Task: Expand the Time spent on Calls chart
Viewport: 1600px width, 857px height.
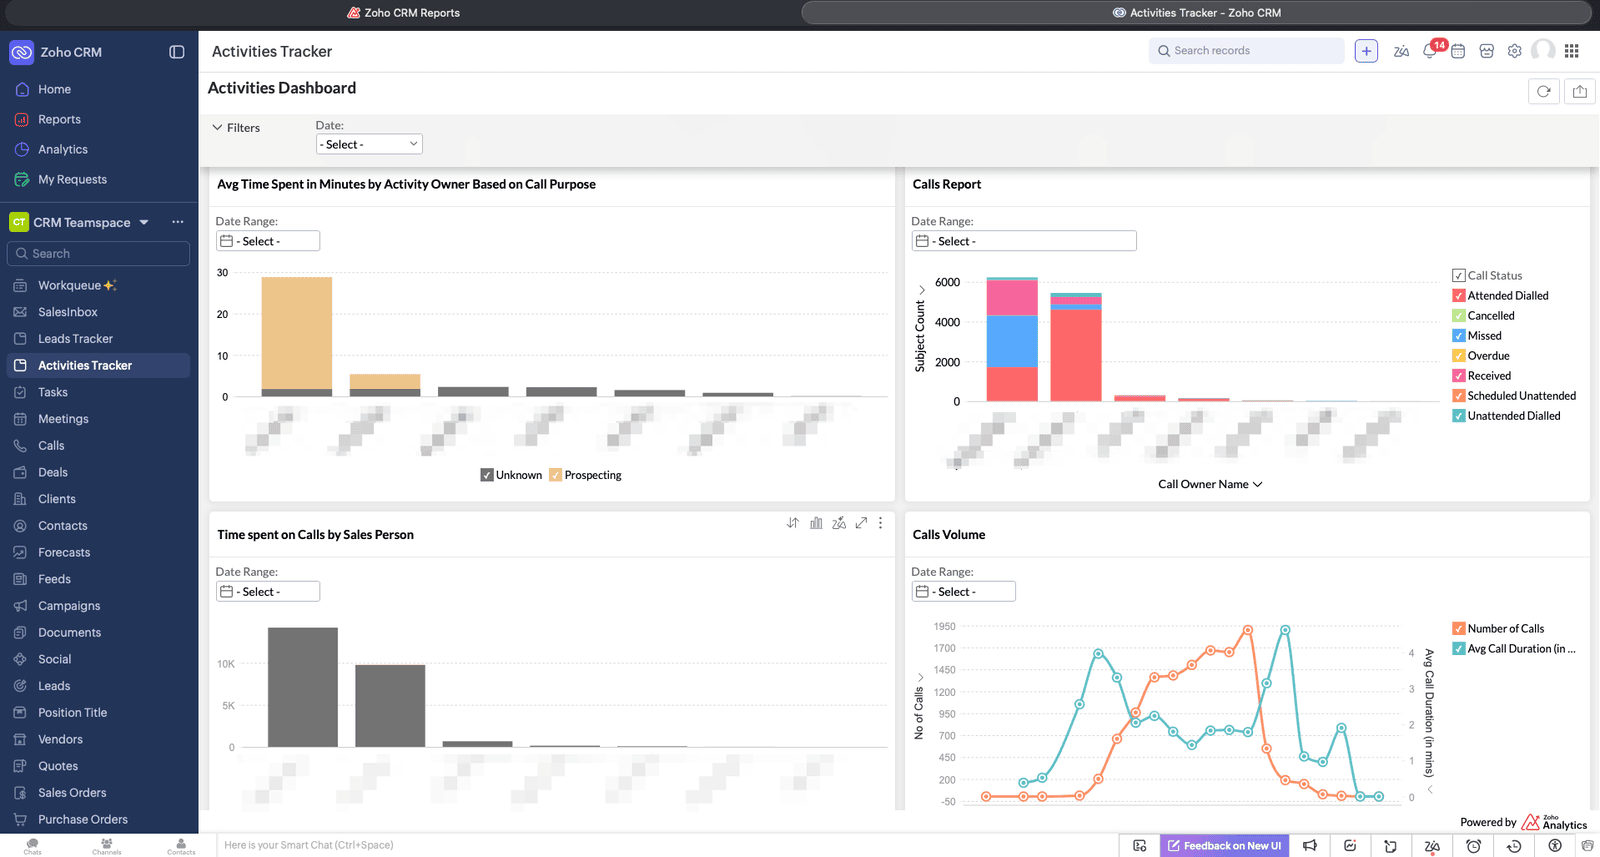Action: (x=861, y=523)
